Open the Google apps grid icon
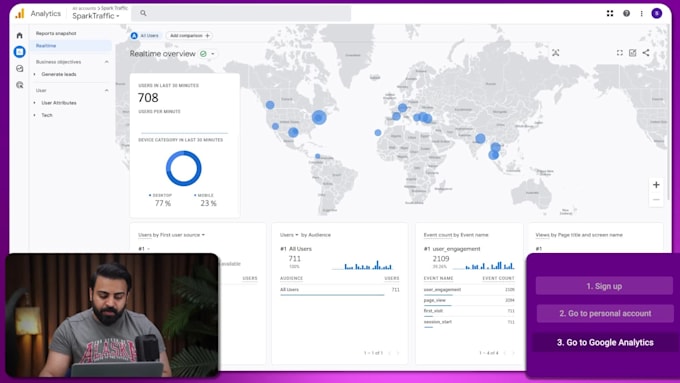680x383 pixels. pyautogui.click(x=610, y=13)
